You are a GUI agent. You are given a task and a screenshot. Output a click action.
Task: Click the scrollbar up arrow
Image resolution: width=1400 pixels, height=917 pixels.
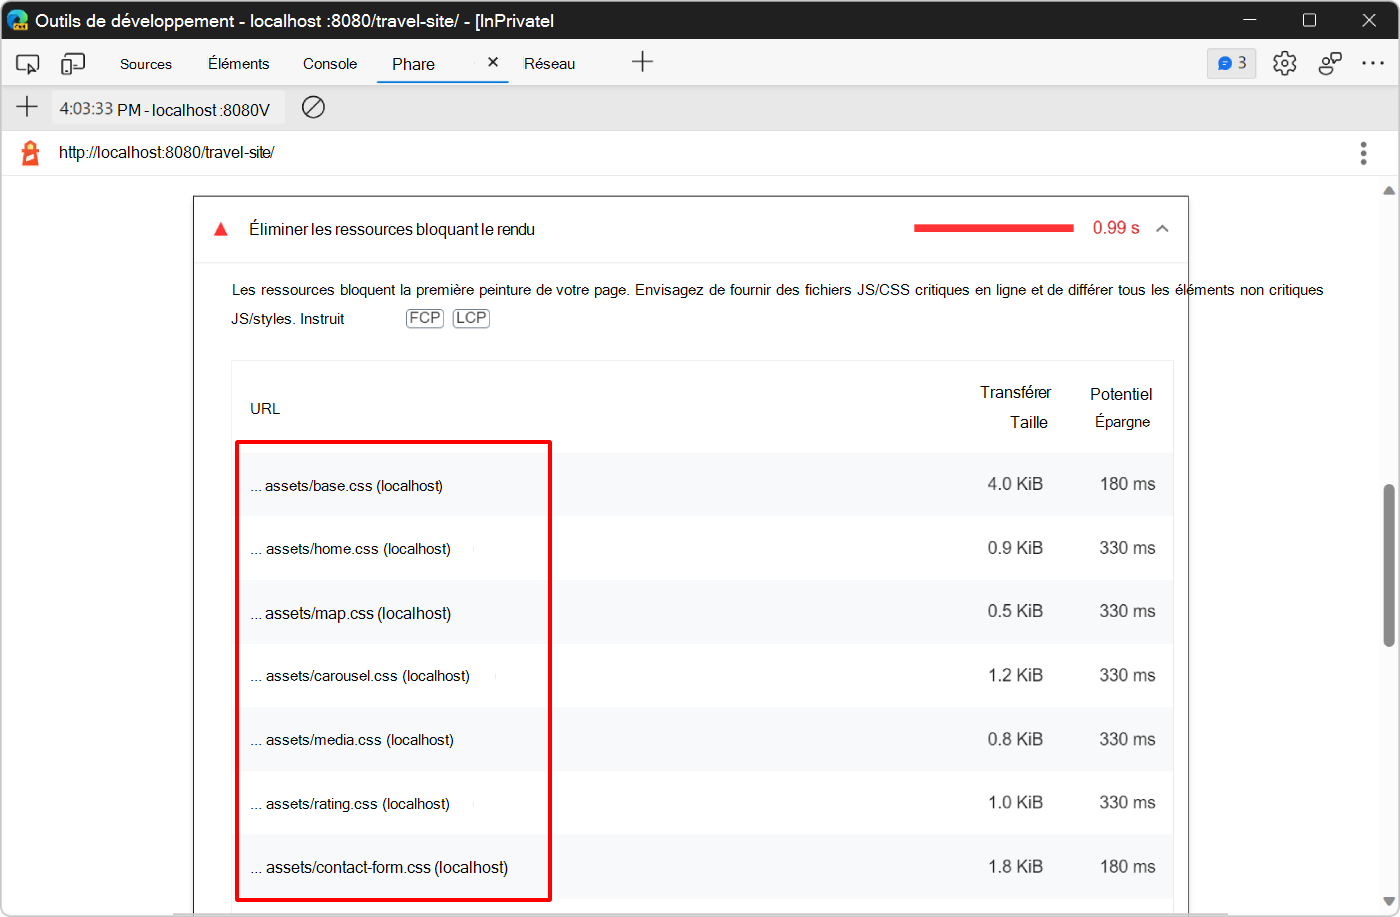click(1389, 190)
